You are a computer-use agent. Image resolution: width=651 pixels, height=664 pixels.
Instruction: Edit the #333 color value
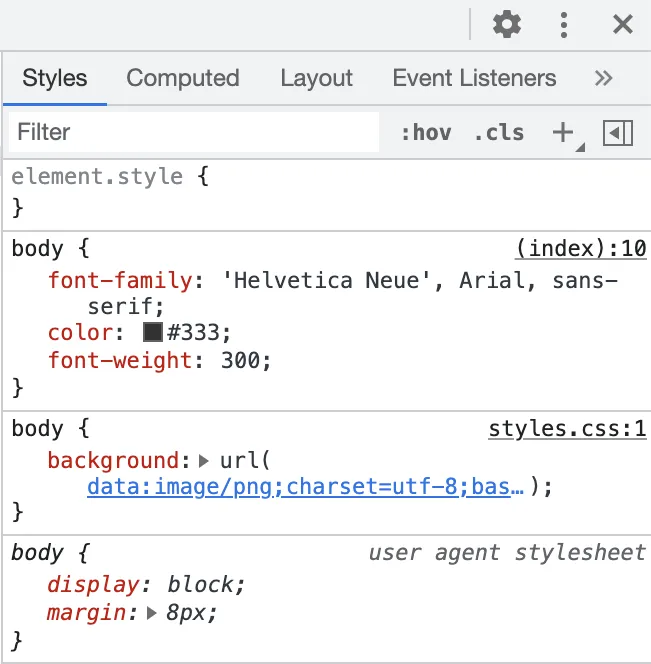click(193, 333)
